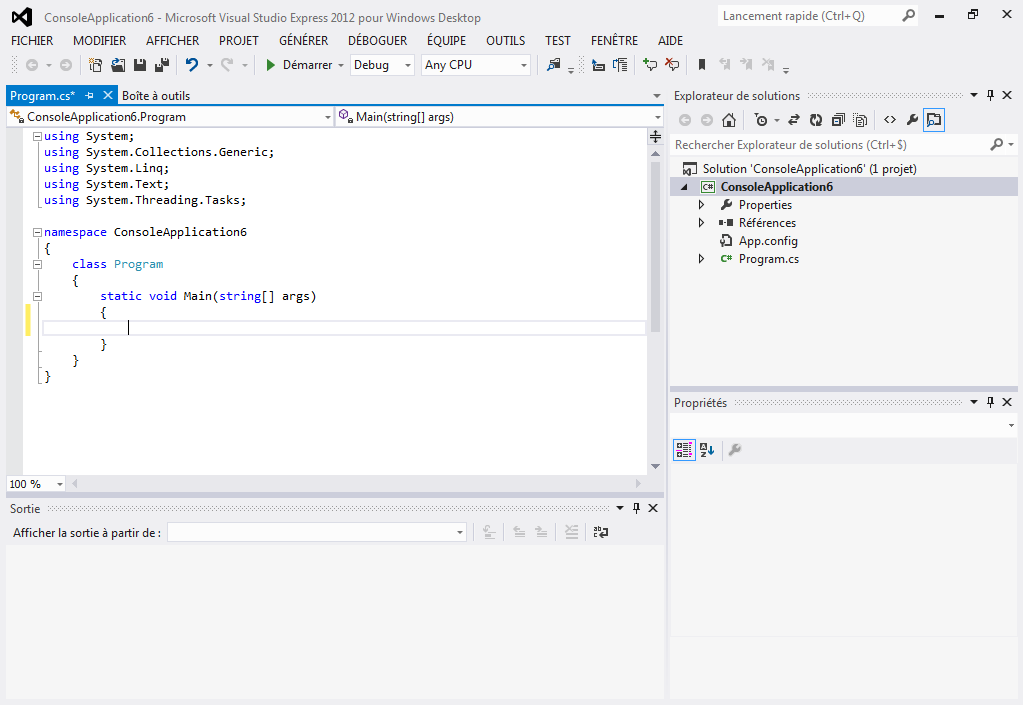
Task: Expand the Références node
Action: (701, 223)
